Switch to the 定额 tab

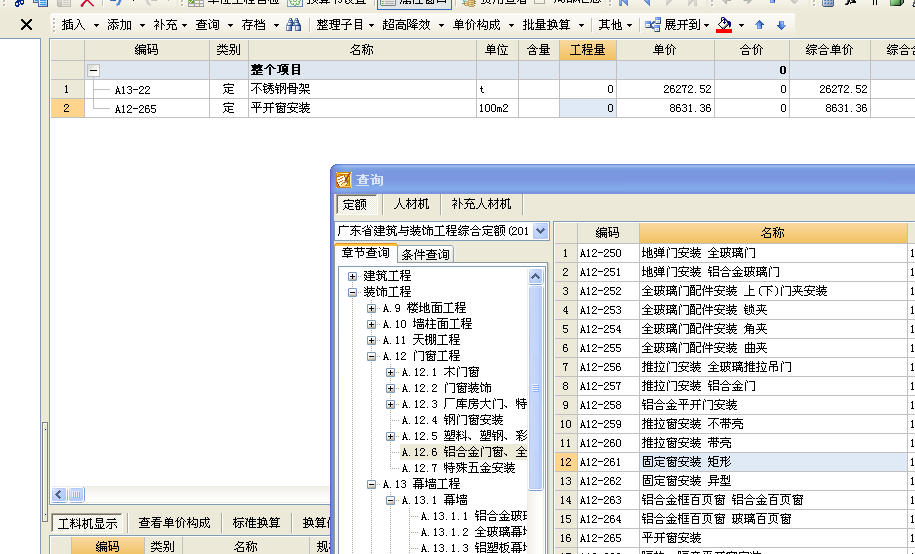click(x=355, y=204)
